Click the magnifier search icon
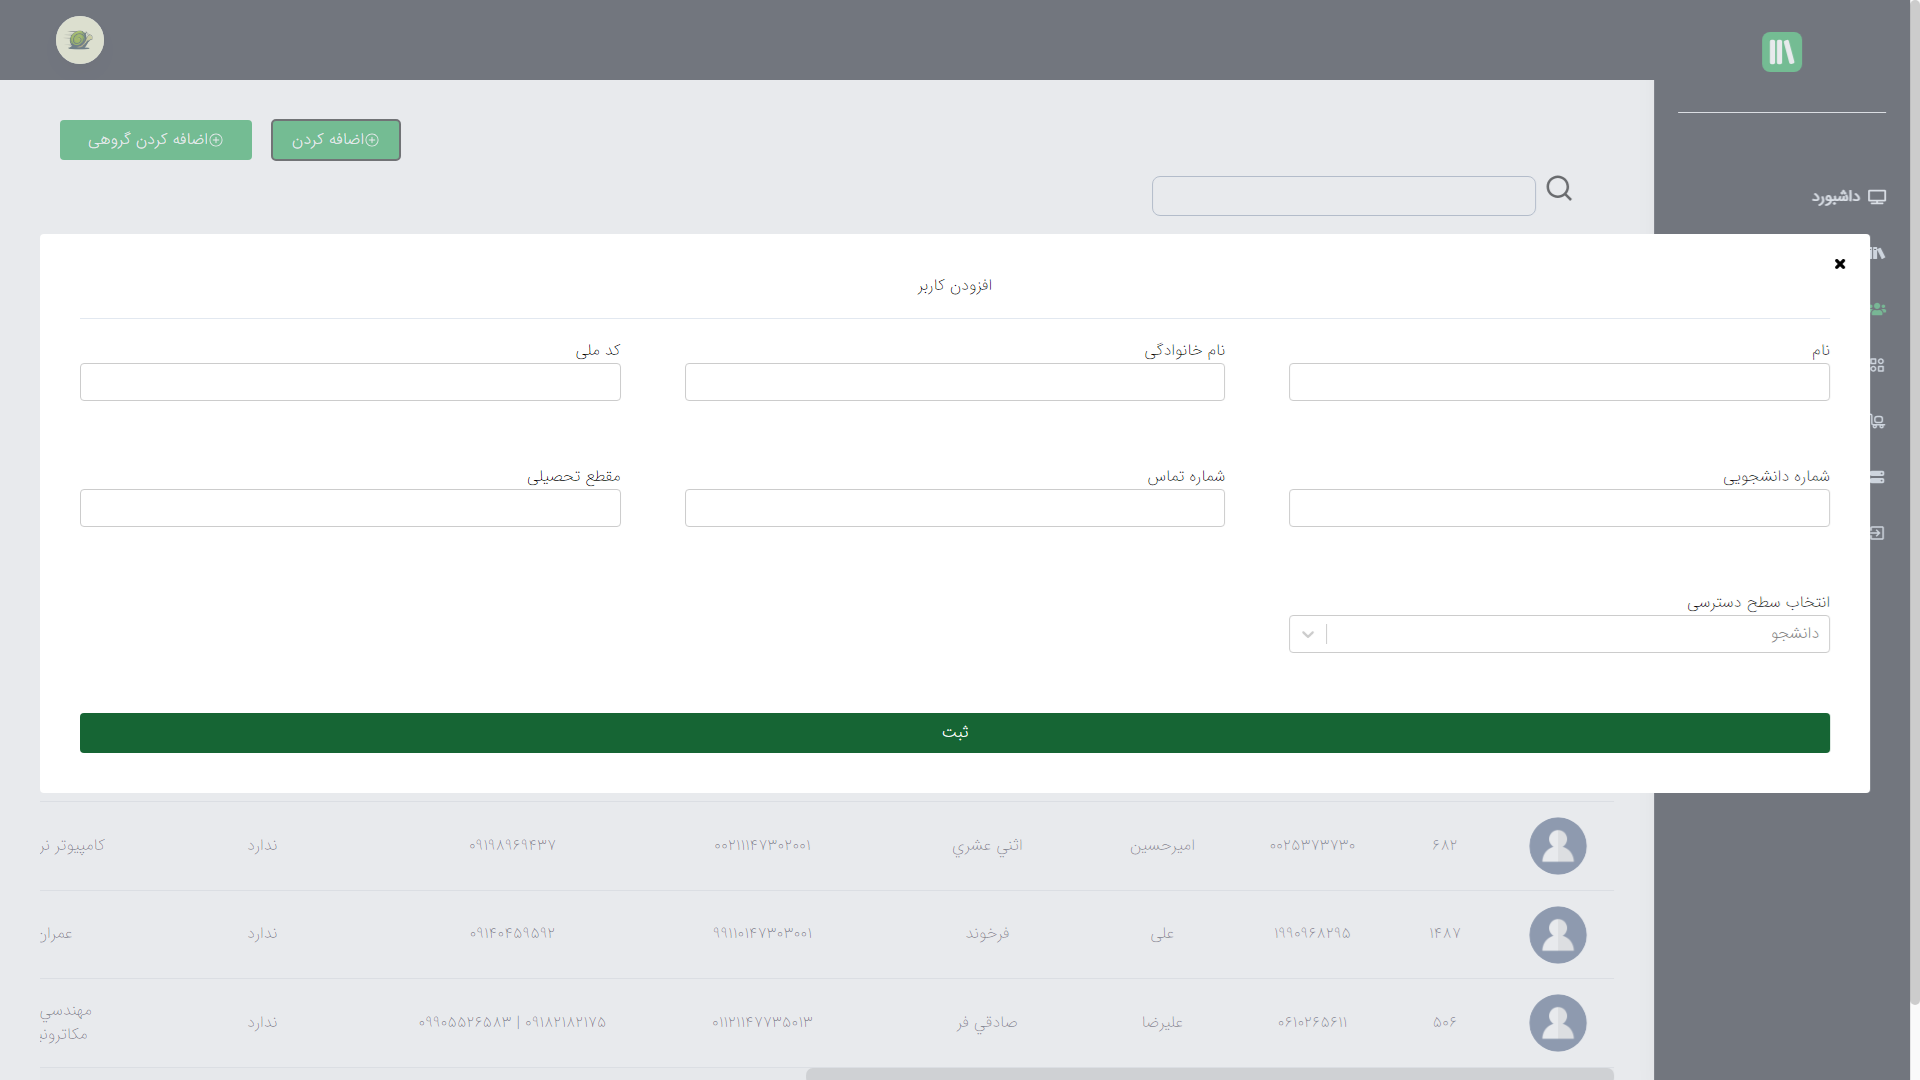This screenshot has height=1080, width=1920. coord(1559,189)
